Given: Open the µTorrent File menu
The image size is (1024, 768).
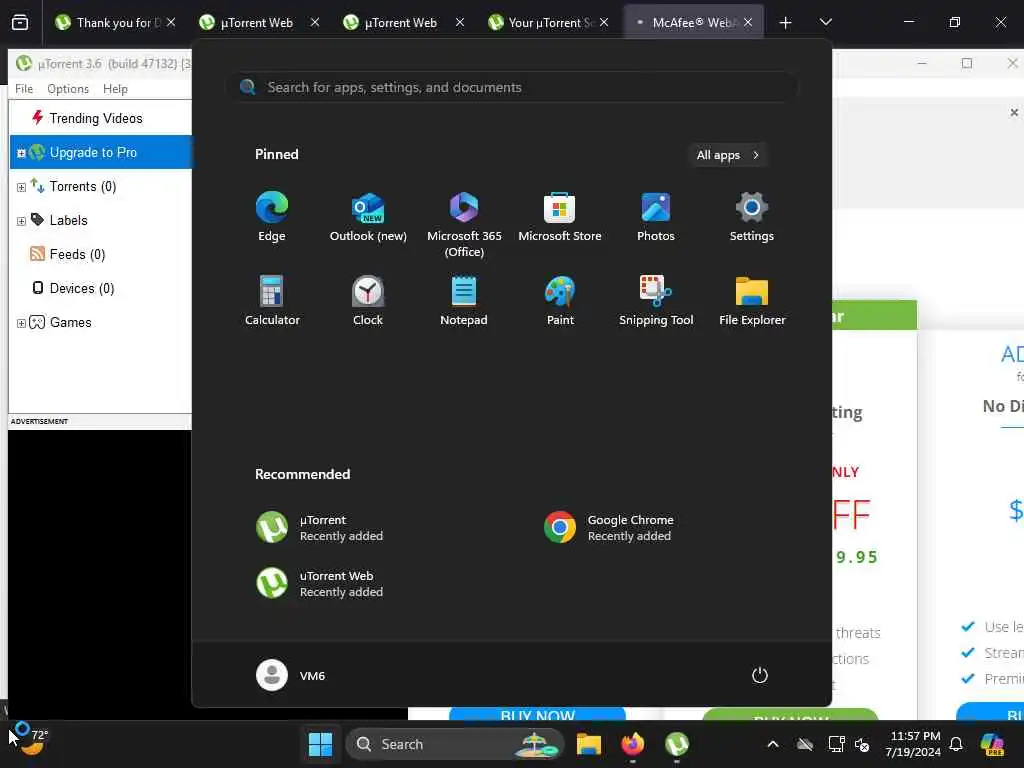Looking at the screenshot, I should click(24, 89).
